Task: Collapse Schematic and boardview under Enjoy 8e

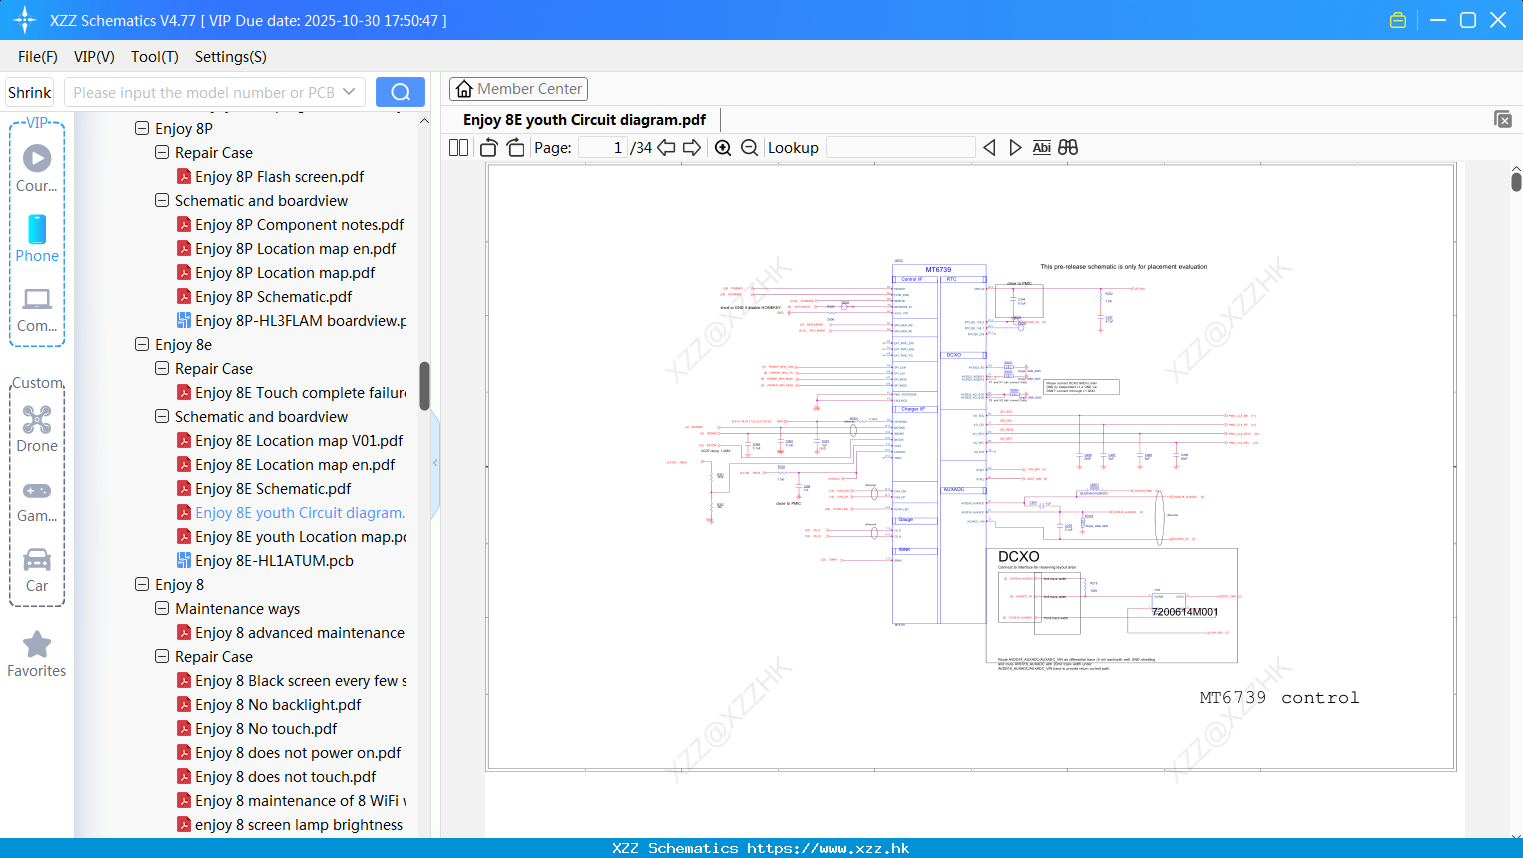Action: [162, 416]
